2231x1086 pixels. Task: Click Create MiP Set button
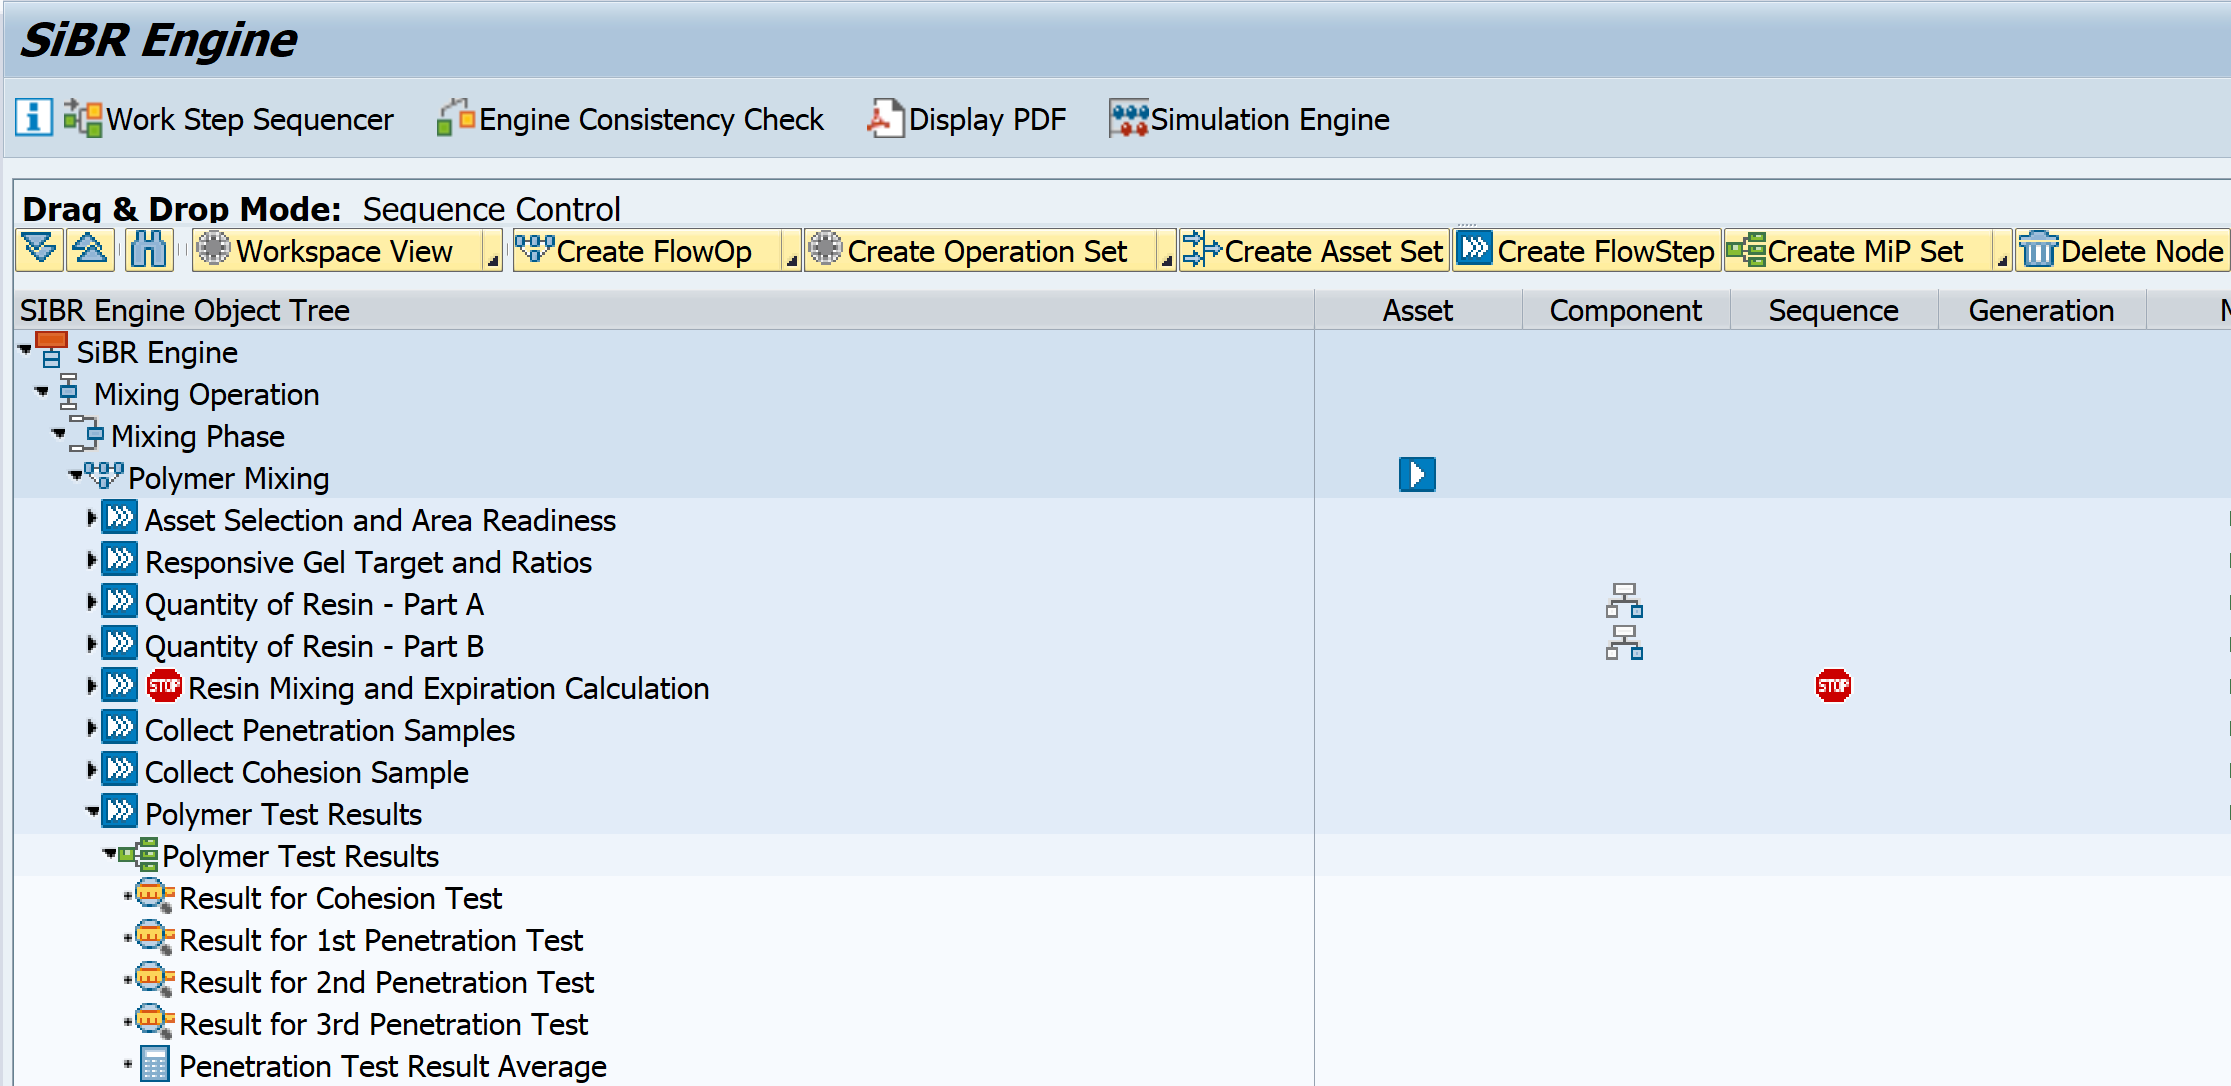pos(1858,250)
